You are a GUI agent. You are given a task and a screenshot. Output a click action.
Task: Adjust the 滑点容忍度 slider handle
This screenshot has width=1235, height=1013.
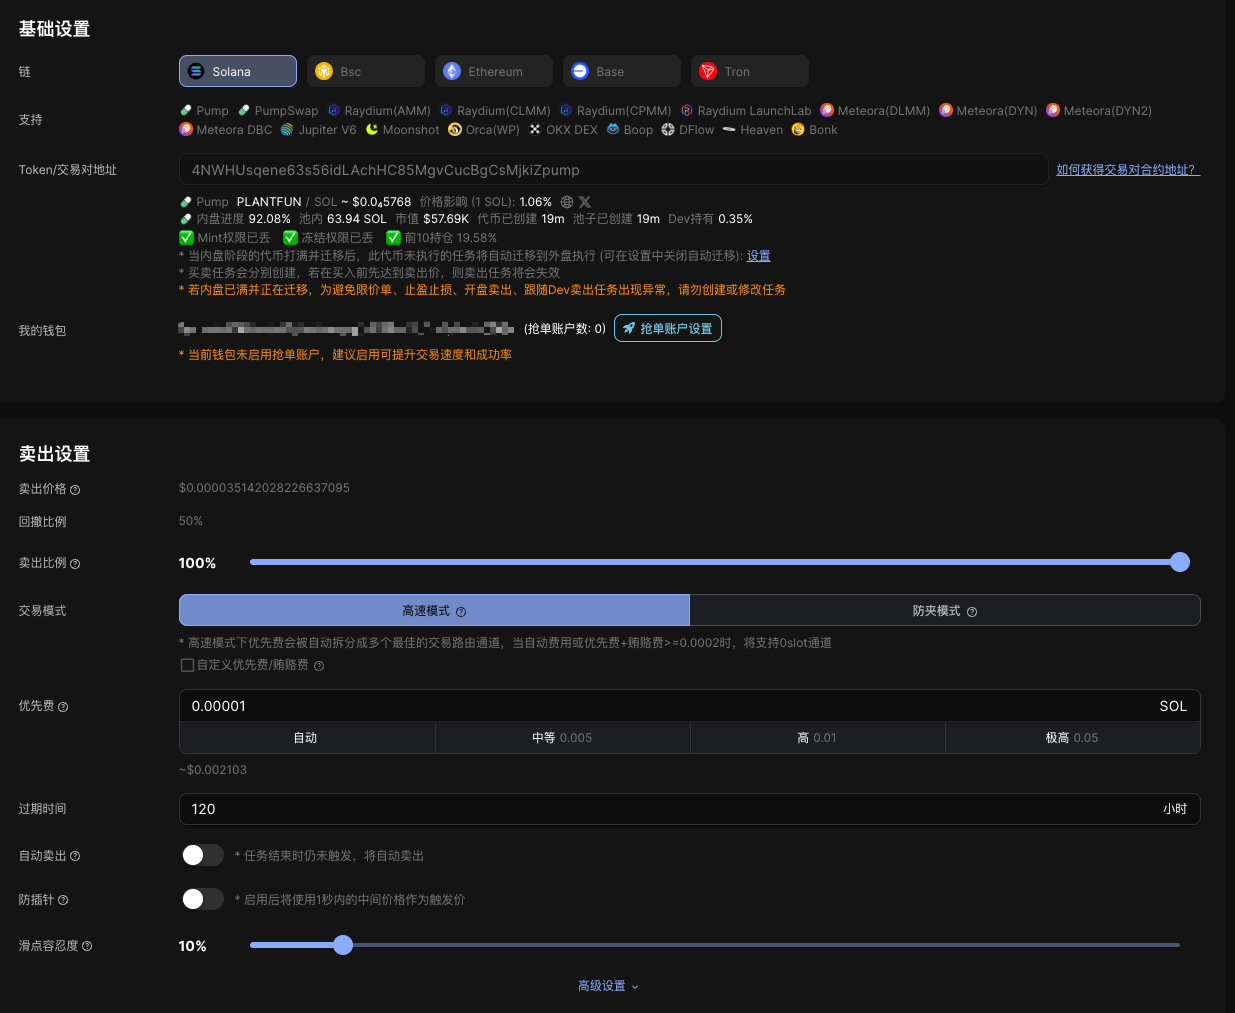click(x=343, y=945)
